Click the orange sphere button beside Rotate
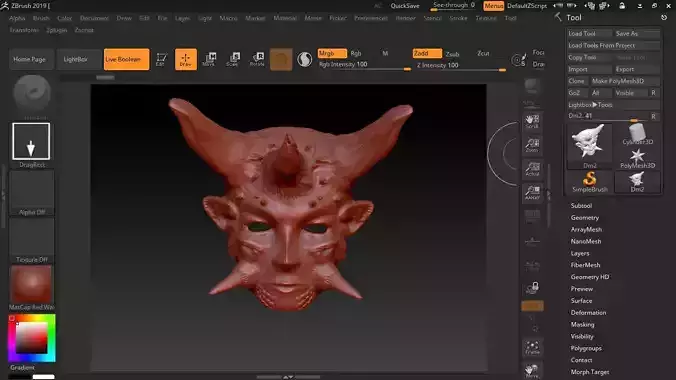 (281, 59)
